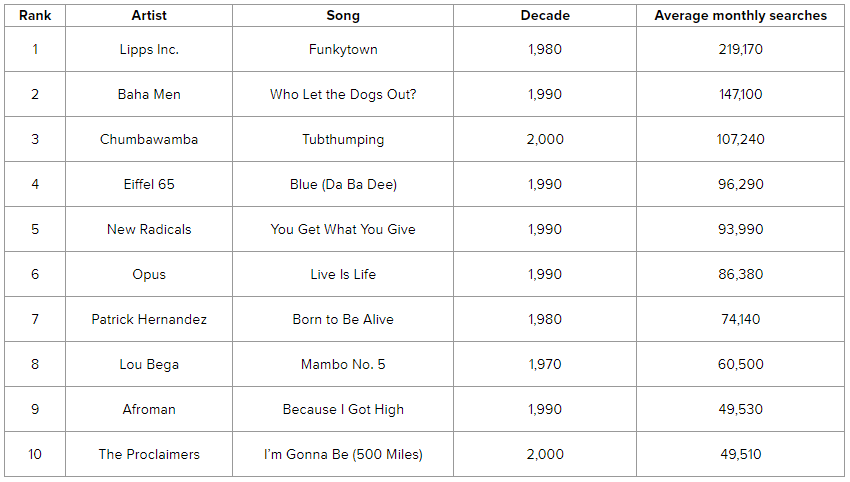Click I'm Gonna Be (500 Miles) cell
Image resolution: width=850 pixels, height=482 pixels.
tap(343, 454)
